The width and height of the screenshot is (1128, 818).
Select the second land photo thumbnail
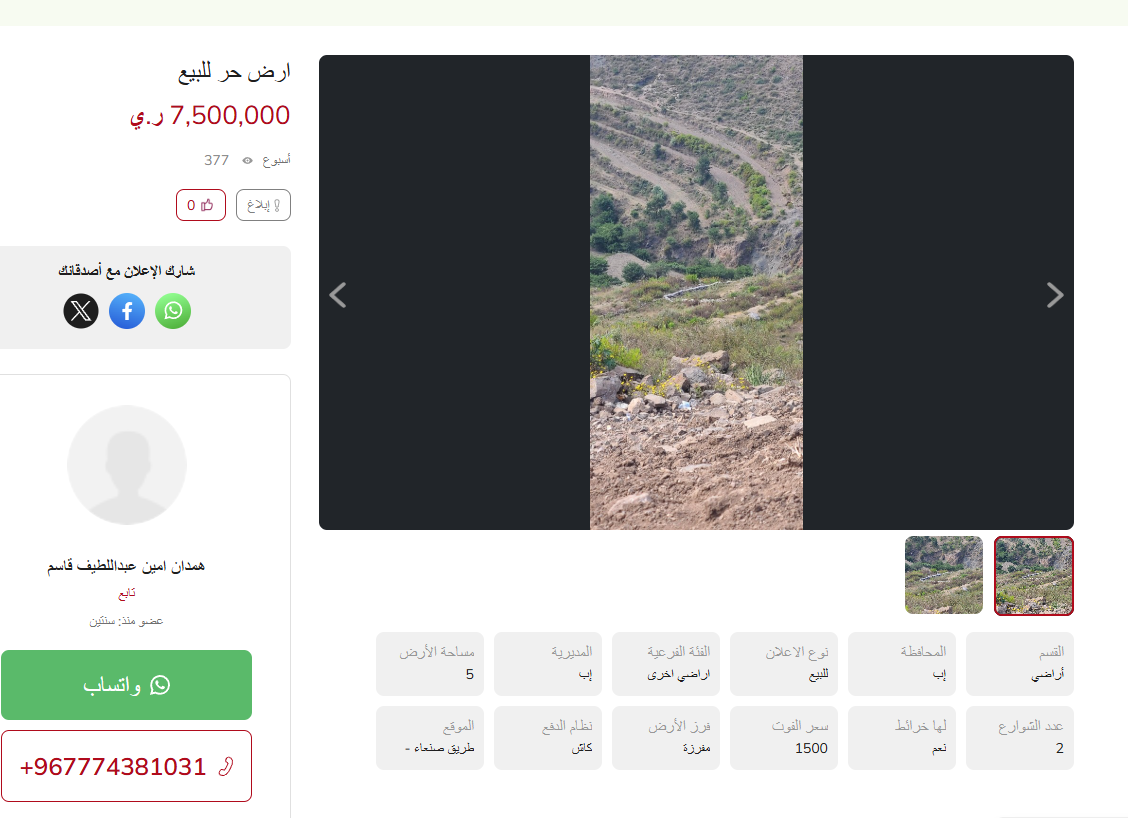[x=944, y=575]
